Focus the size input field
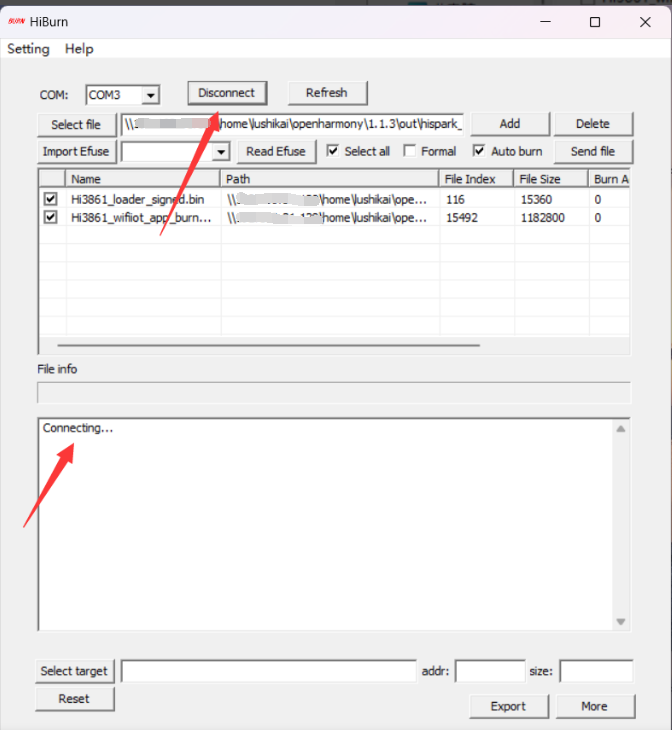 (597, 671)
